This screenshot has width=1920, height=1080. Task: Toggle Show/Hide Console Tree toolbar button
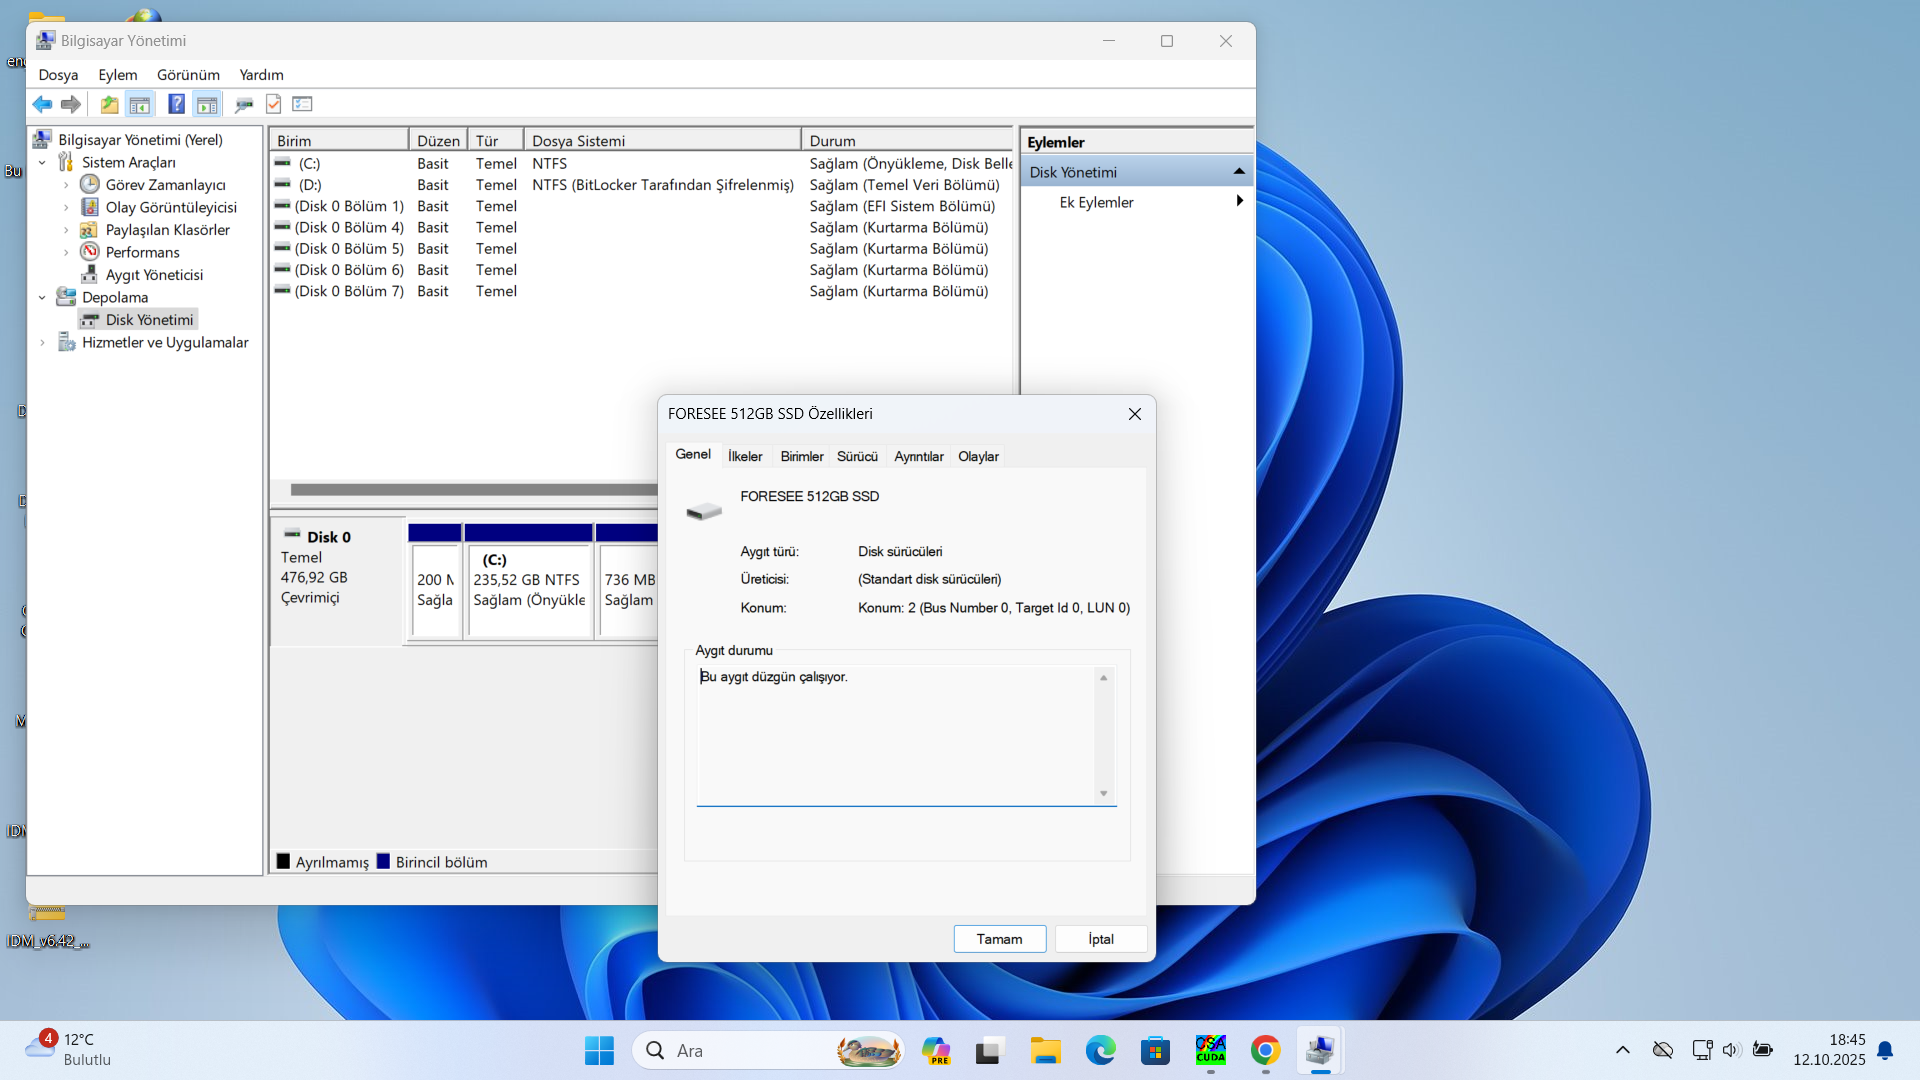point(140,104)
